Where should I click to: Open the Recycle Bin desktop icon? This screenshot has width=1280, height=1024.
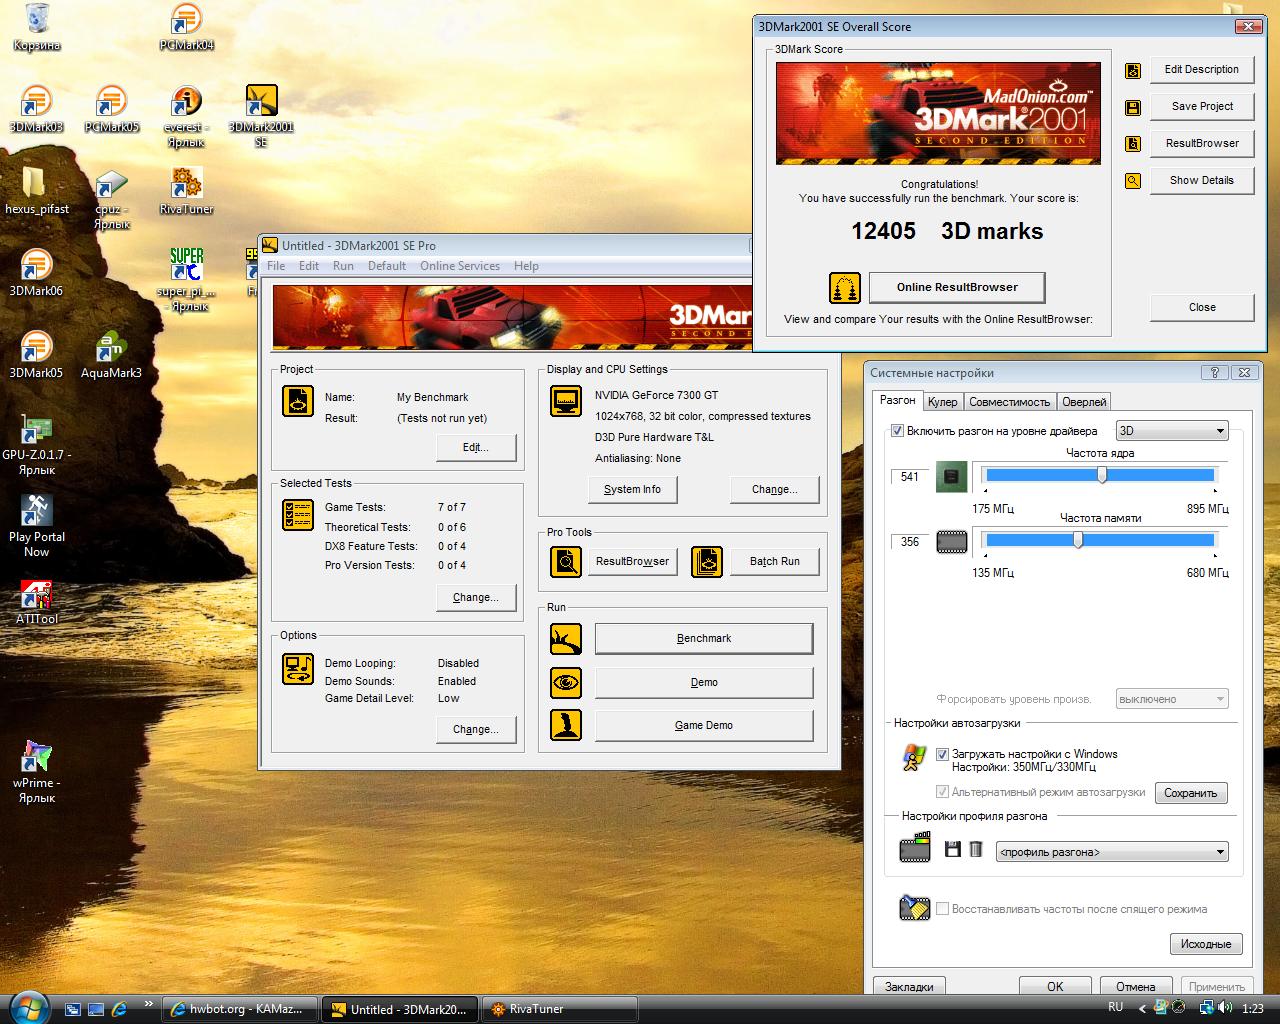(x=37, y=27)
